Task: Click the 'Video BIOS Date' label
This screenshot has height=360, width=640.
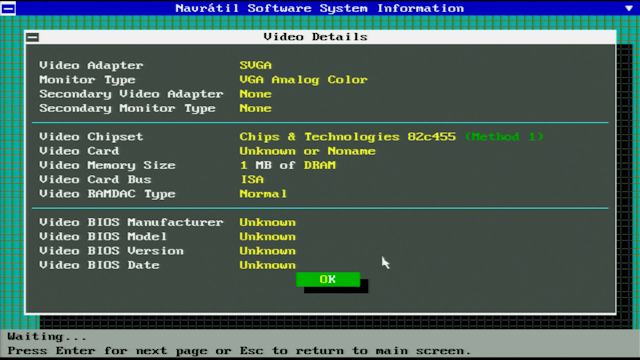Action: [x=99, y=265]
